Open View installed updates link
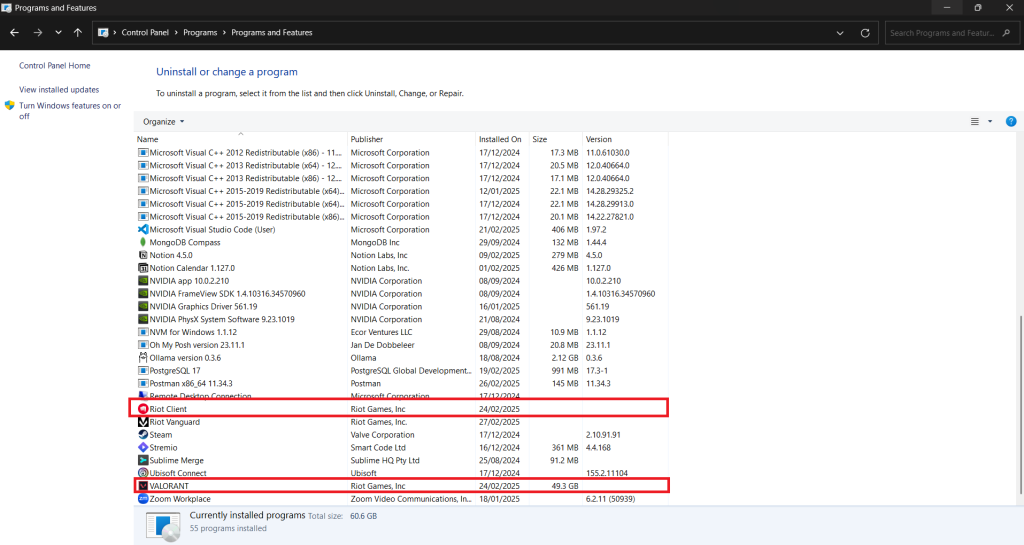Image resolution: width=1024 pixels, height=545 pixels. click(59, 90)
